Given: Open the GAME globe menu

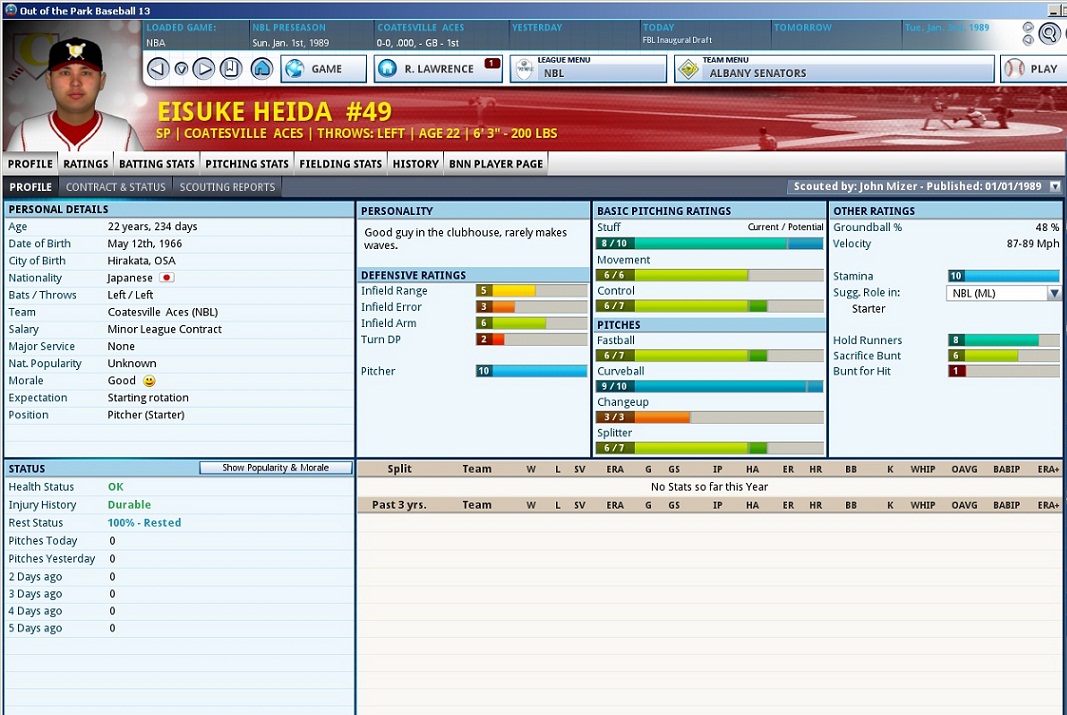Looking at the screenshot, I should tap(320, 68).
